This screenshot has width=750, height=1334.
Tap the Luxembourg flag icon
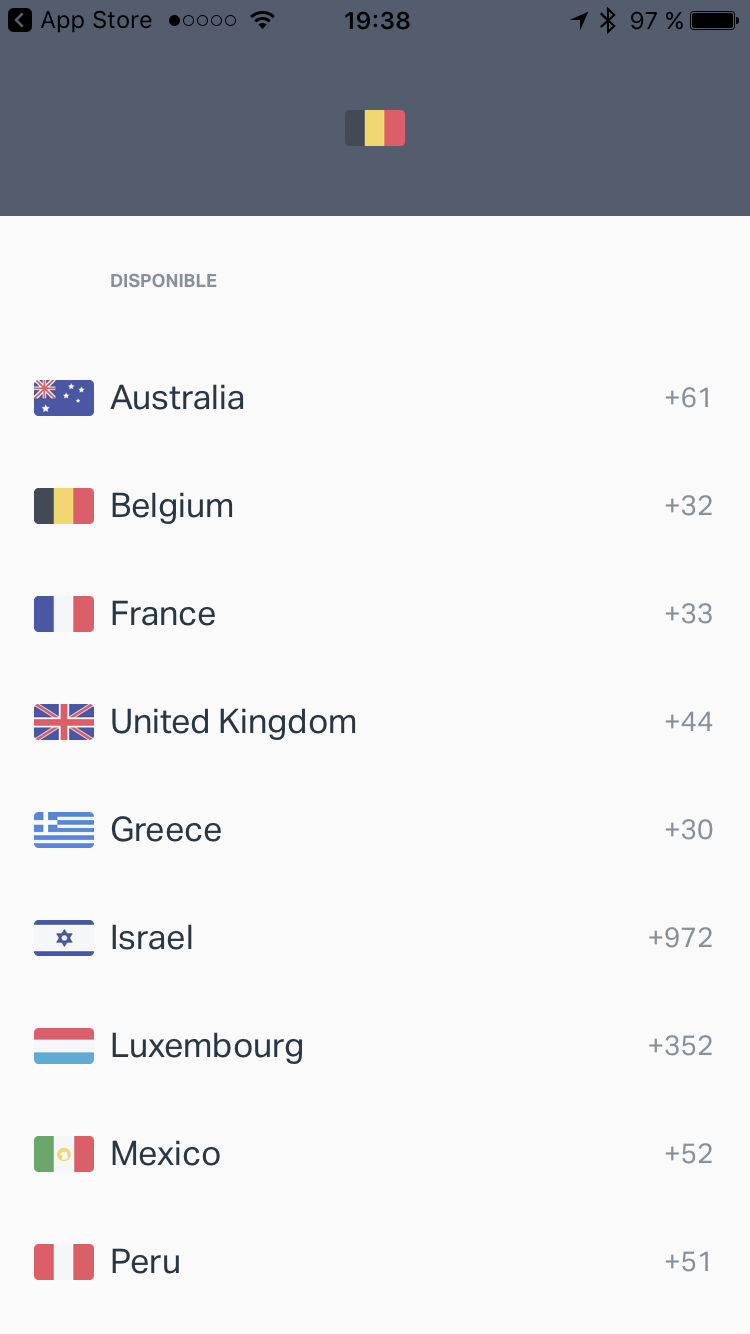coord(64,1046)
